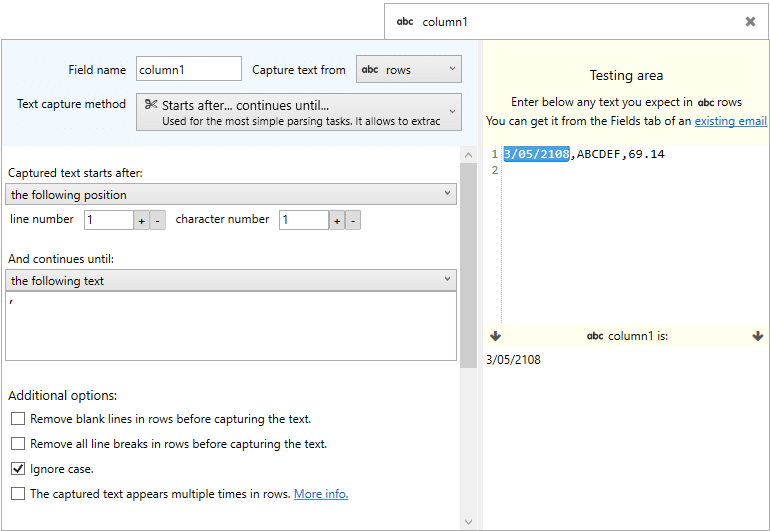Expand the 'the following text' dropdown

[231, 280]
